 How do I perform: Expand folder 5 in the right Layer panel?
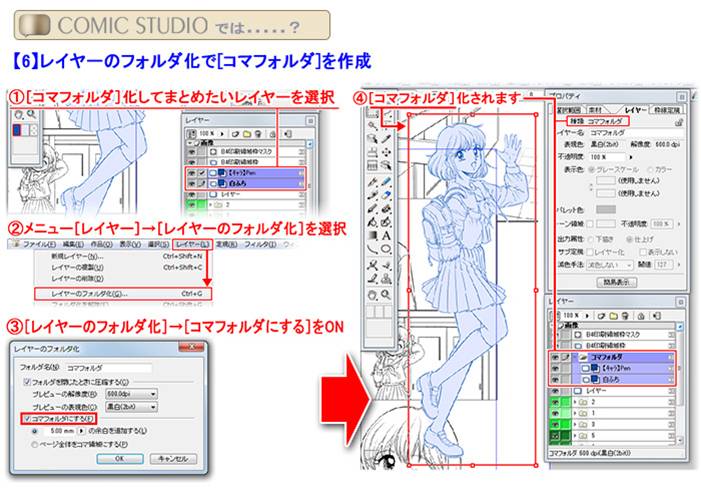pyautogui.click(x=575, y=435)
